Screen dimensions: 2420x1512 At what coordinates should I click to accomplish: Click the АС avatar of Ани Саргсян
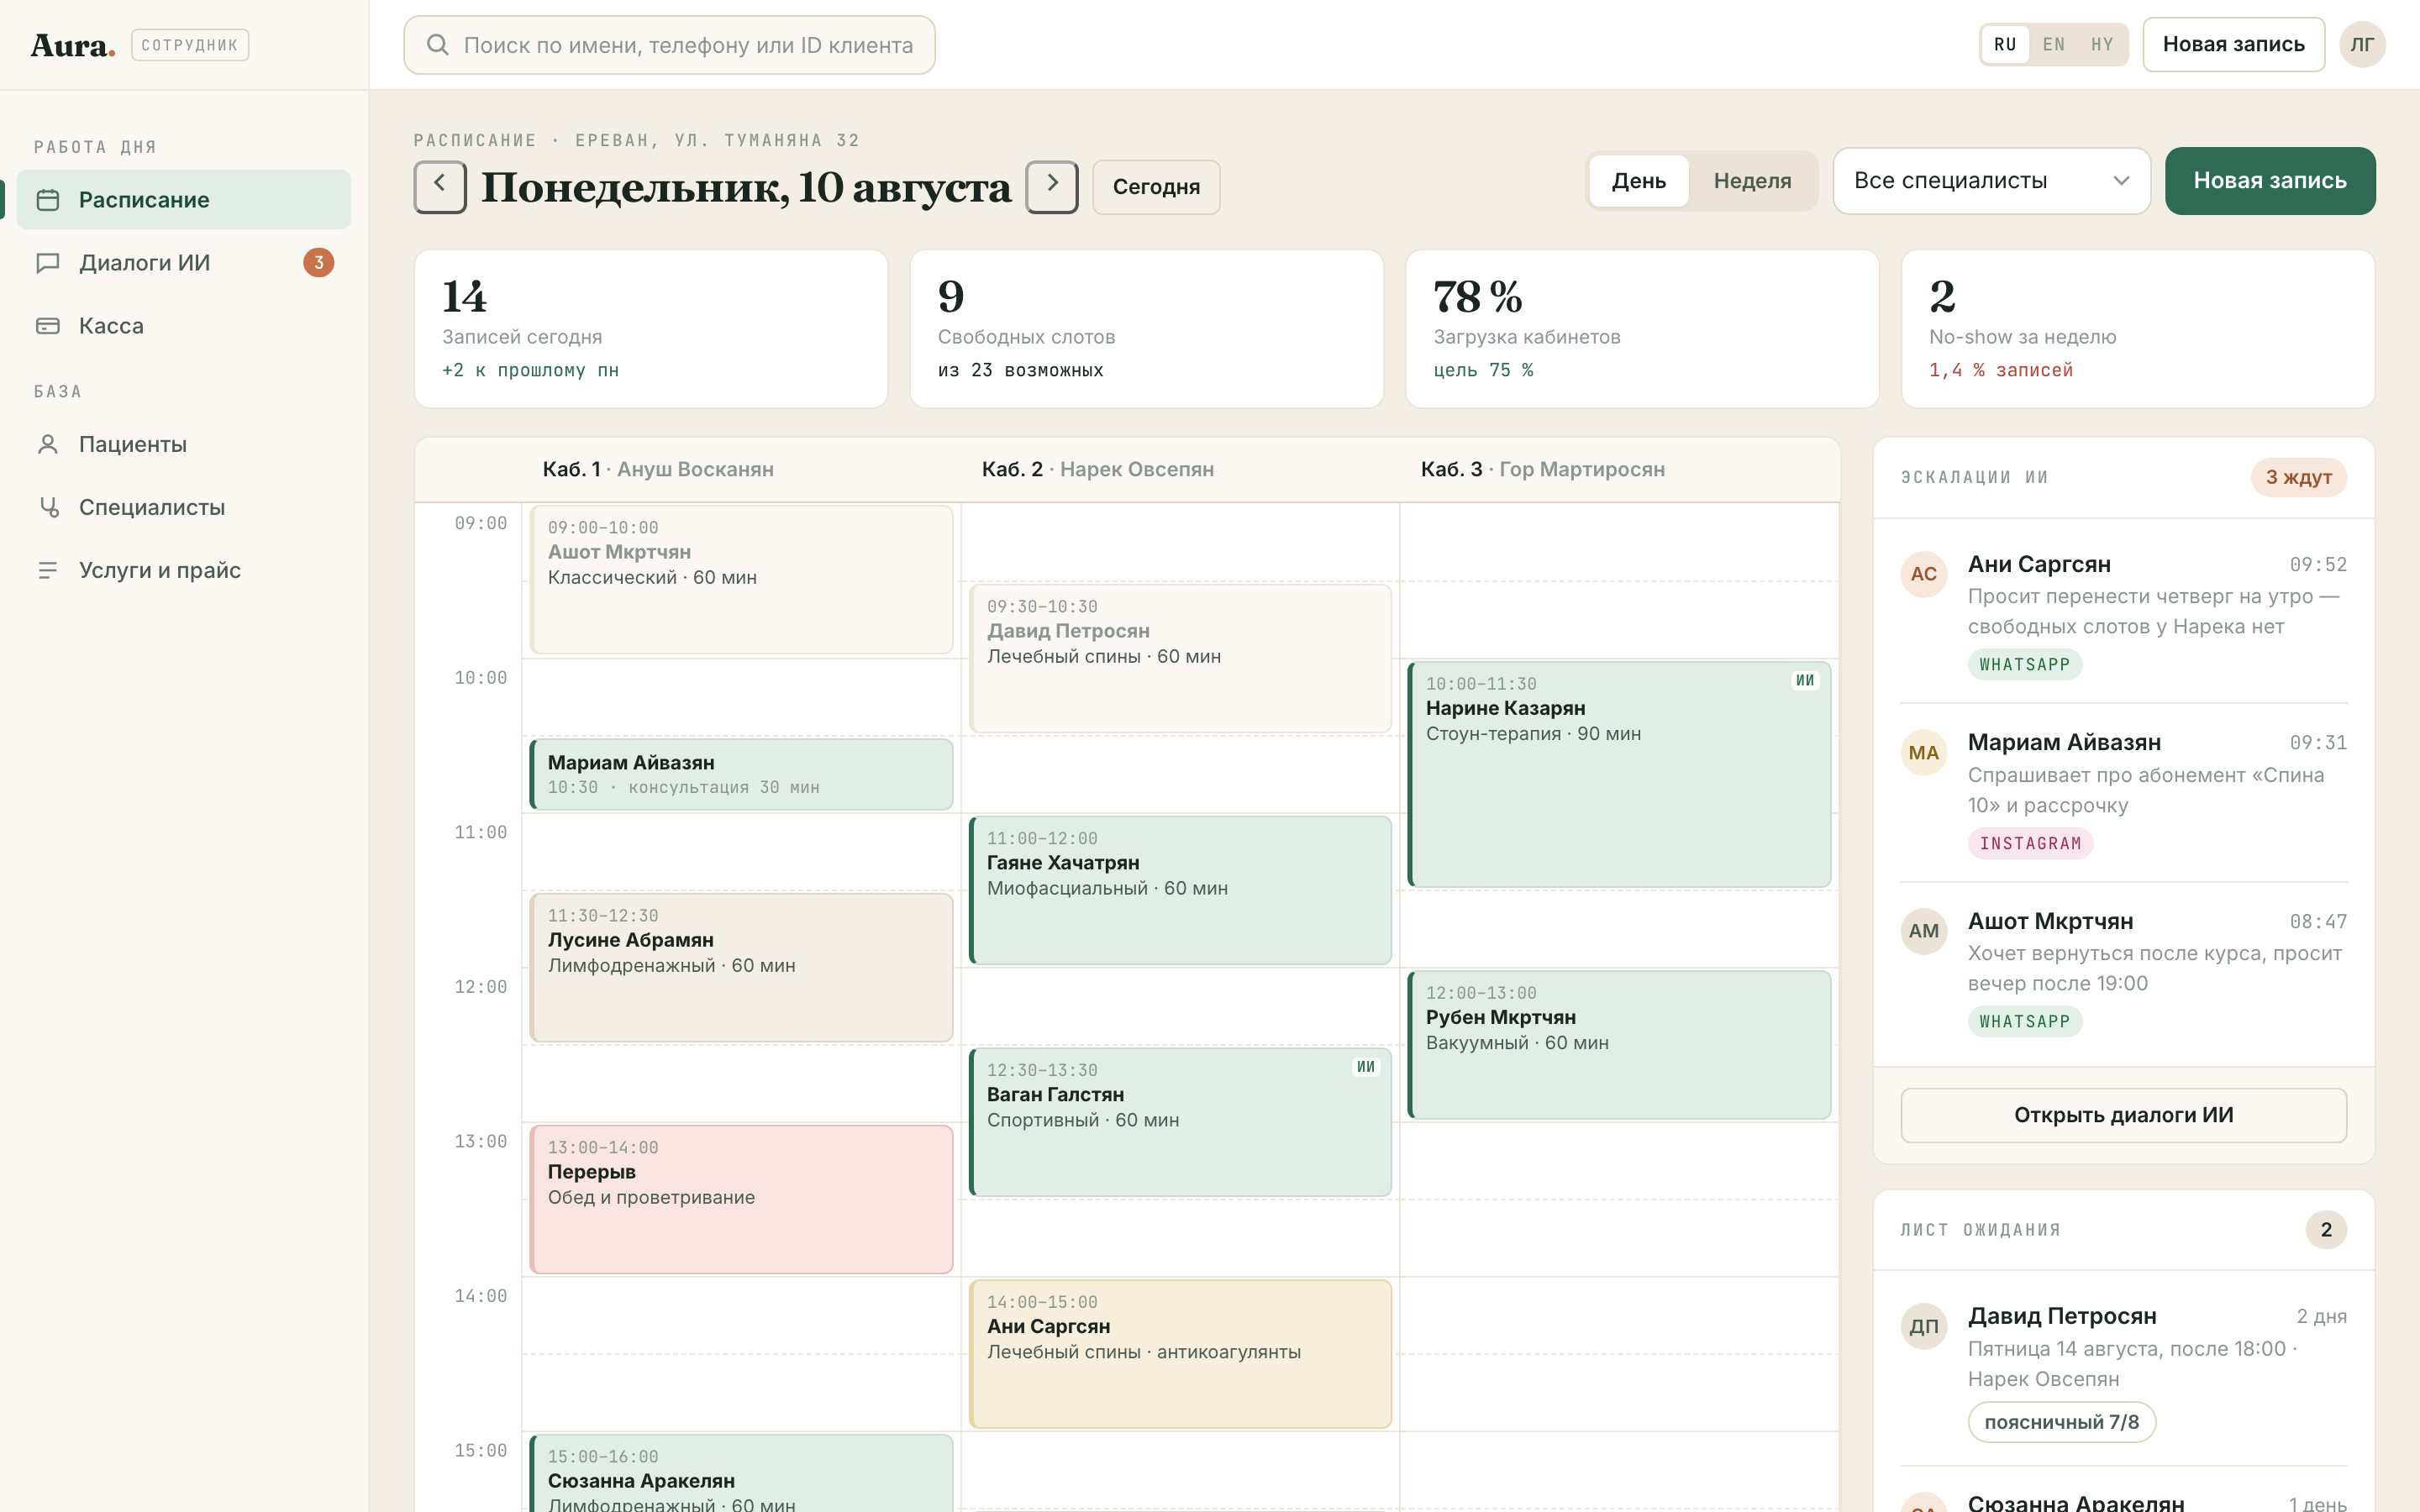click(1923, 574)
